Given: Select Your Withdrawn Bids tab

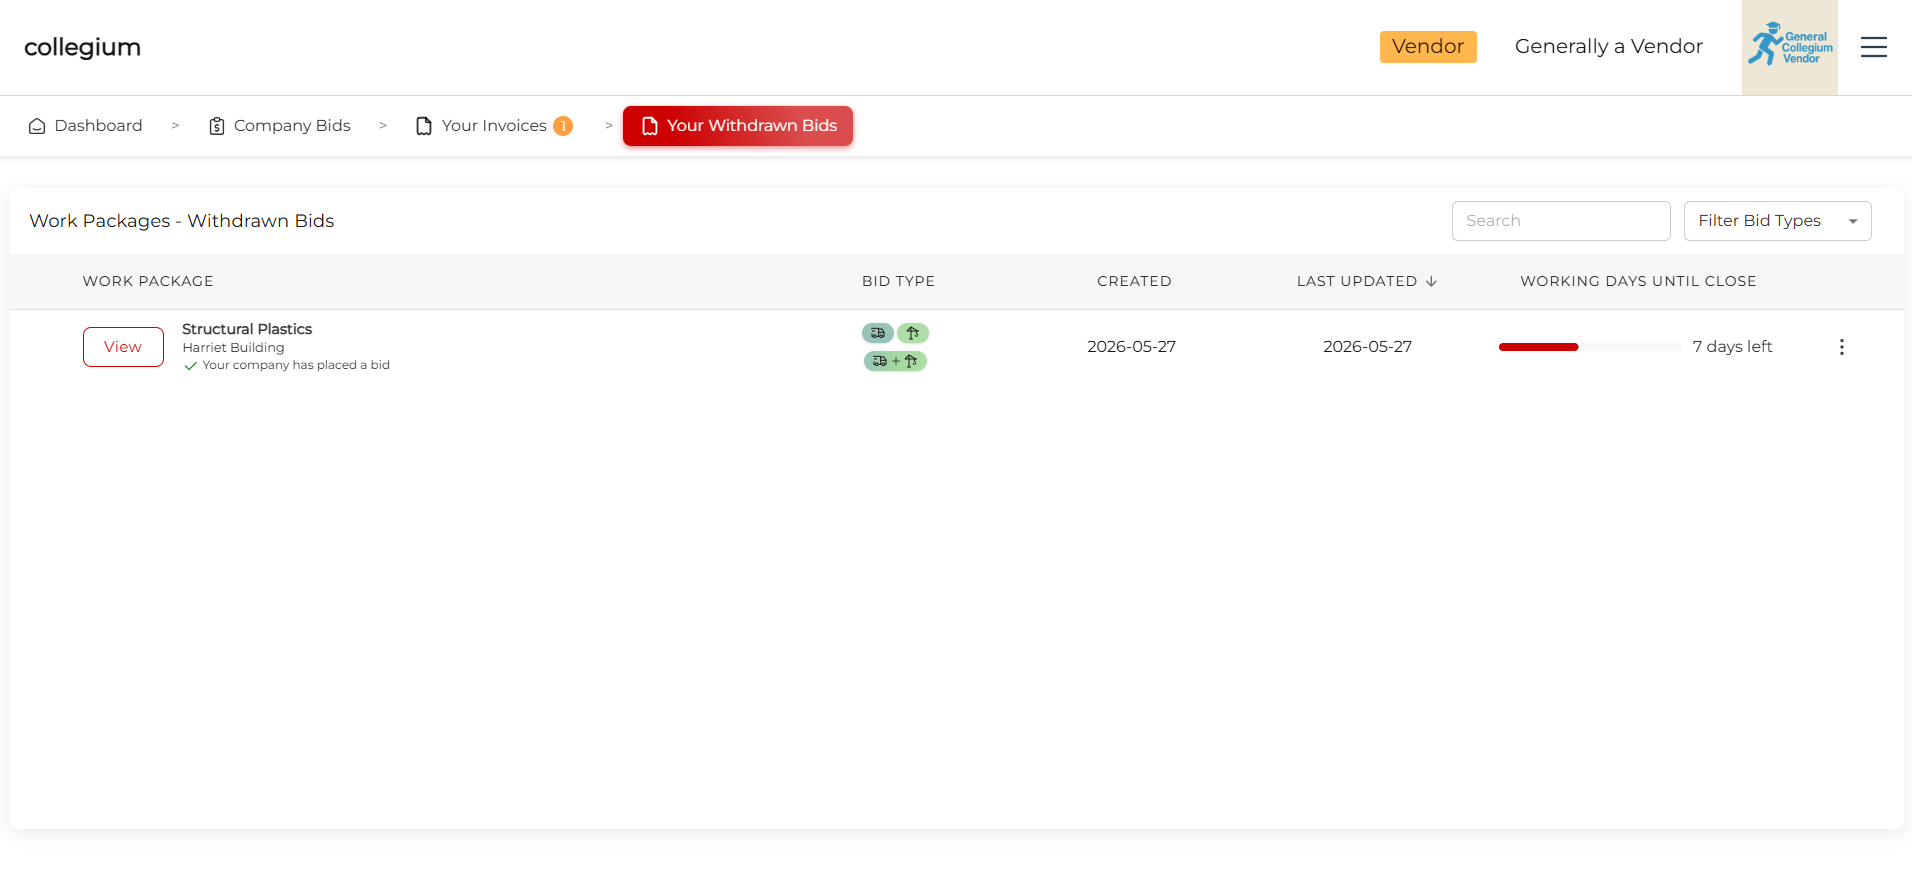Looking at the screenshot, I should (738, 126).
